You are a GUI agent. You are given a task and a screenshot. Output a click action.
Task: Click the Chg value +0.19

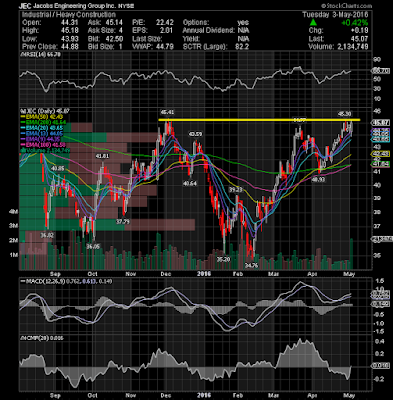360,30
